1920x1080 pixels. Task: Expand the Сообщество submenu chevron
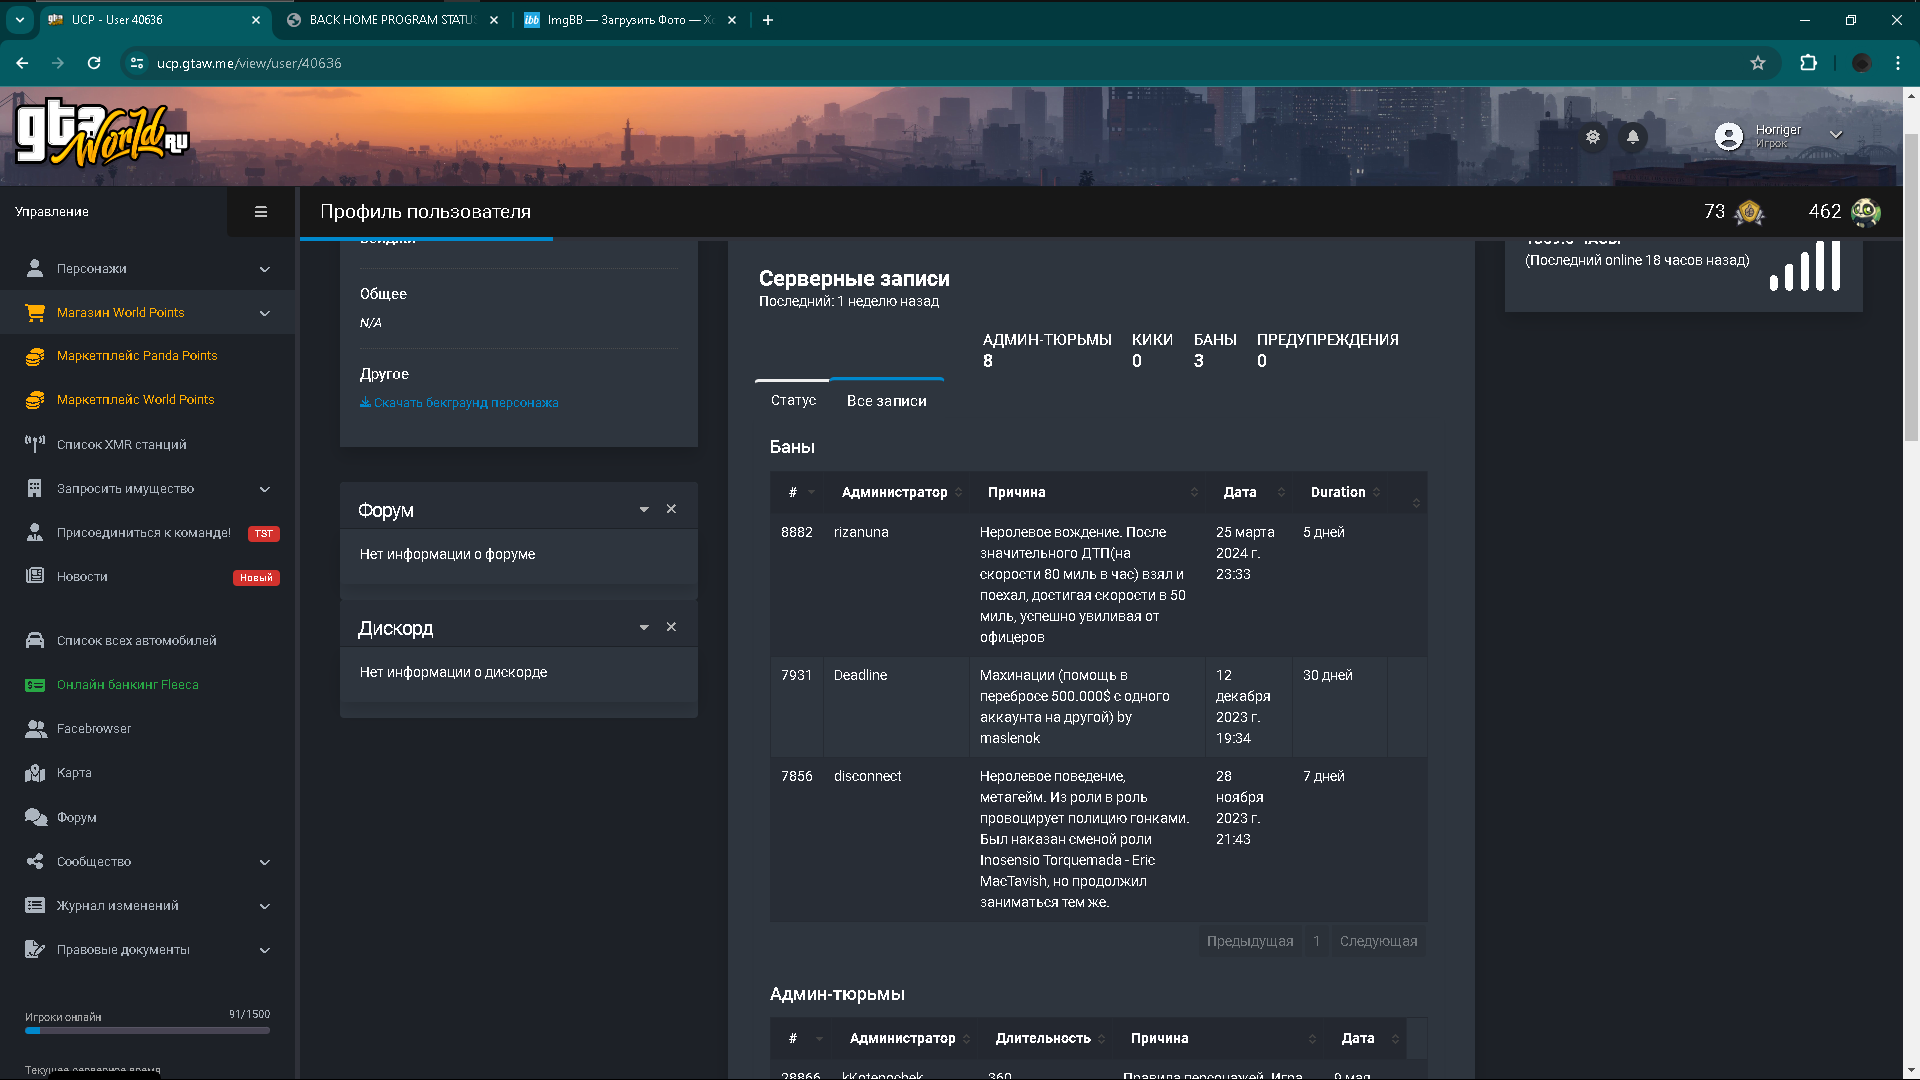(x=265, y=862)
